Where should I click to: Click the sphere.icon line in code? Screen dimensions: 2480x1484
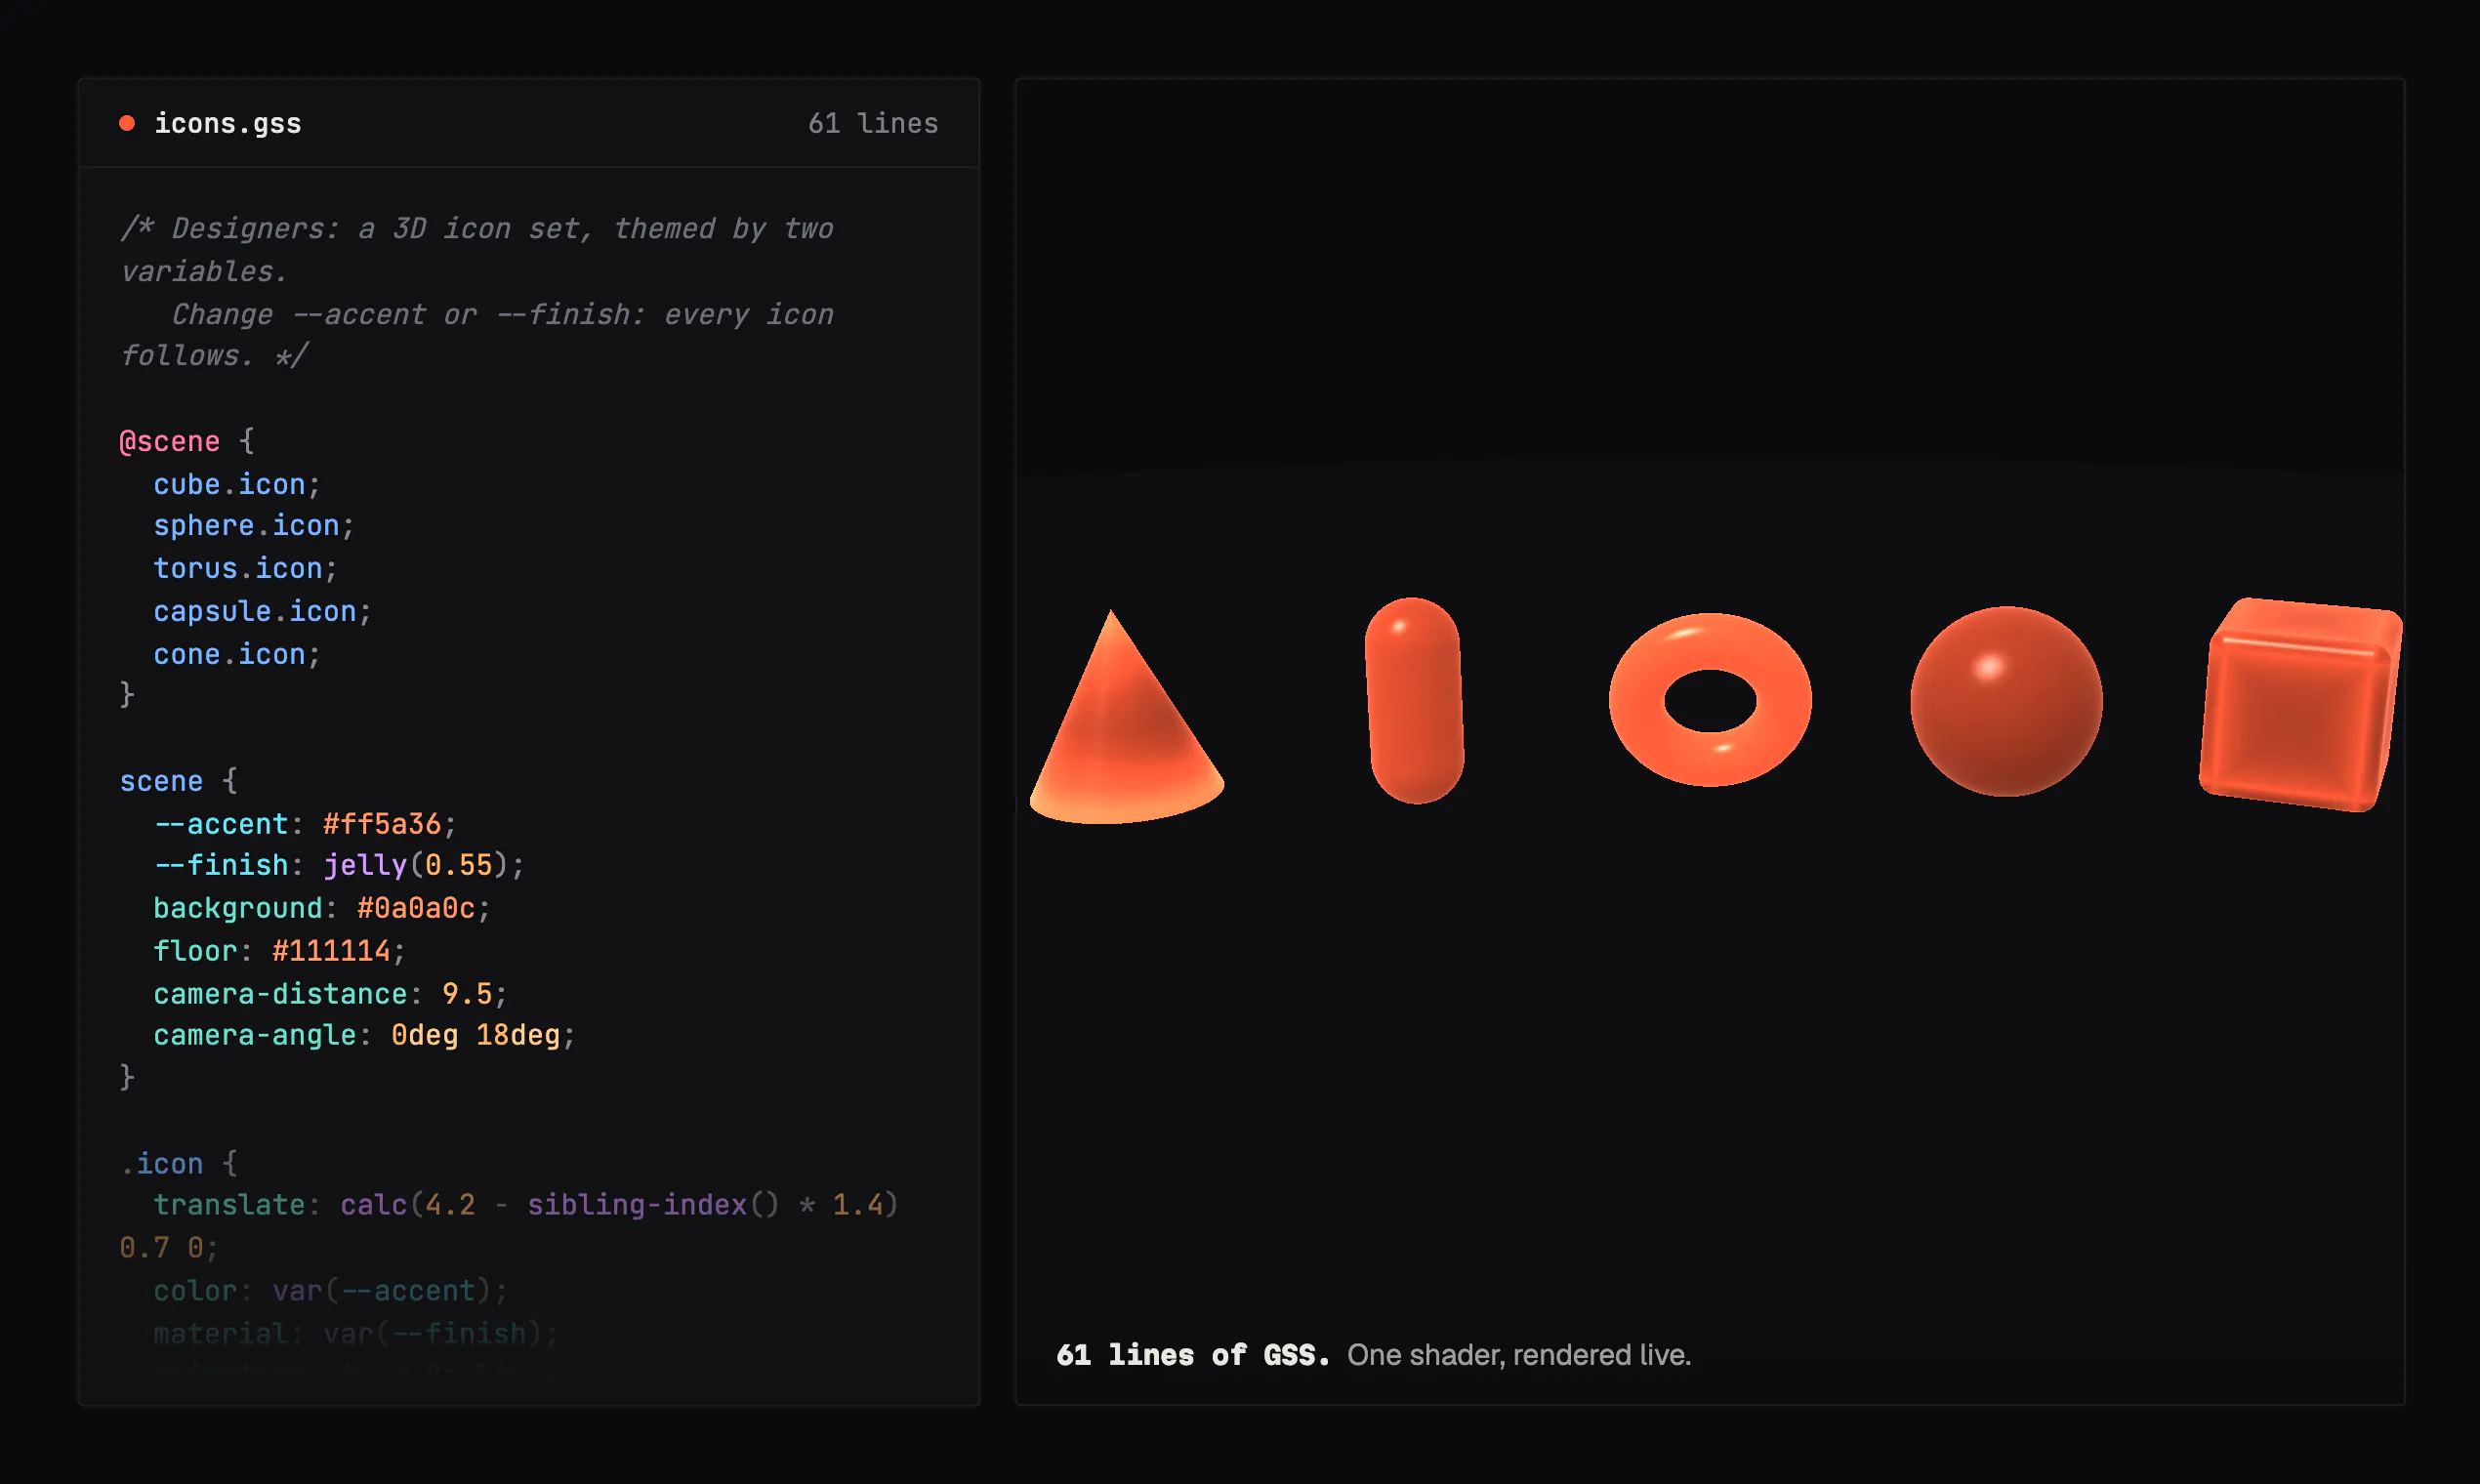[253, 525]
